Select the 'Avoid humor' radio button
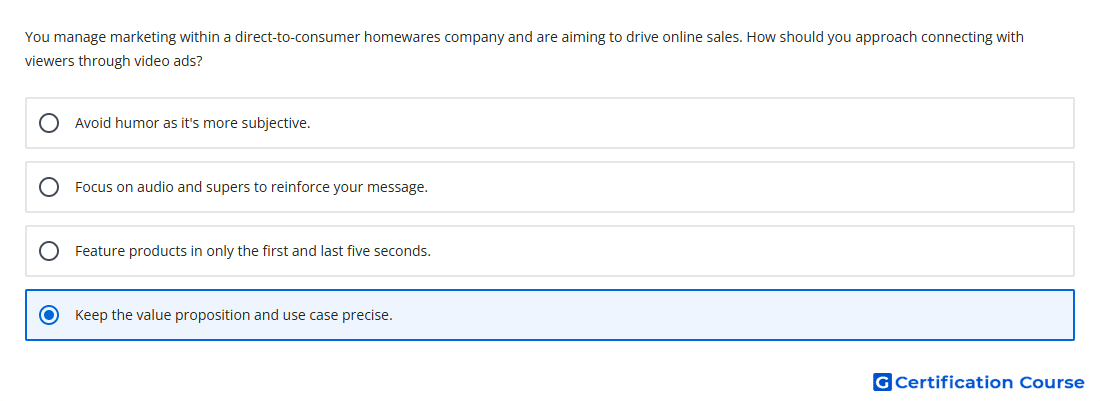Viewport: 1100px width, 401px height. point(49,123)
